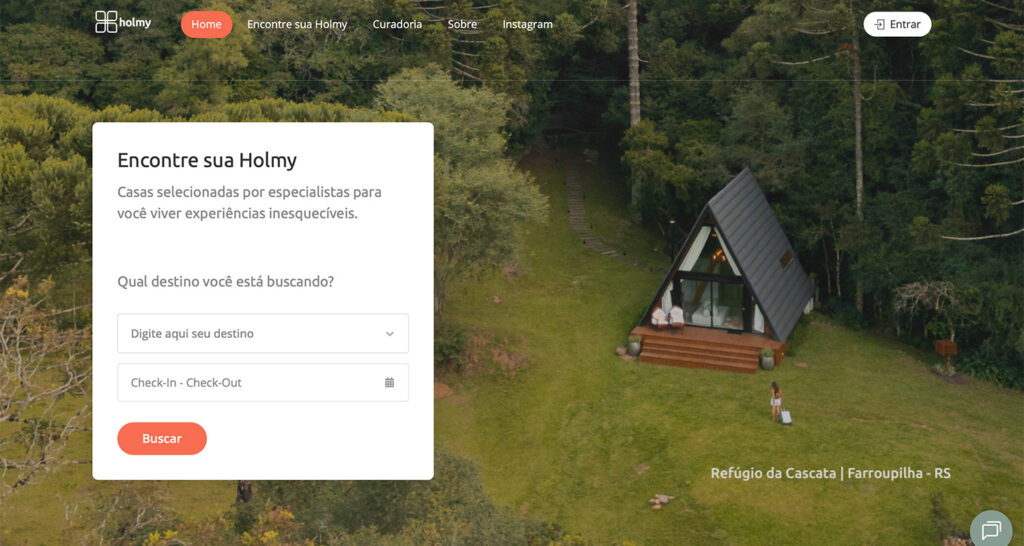Open the 'Digite aqui seu destino' combo box

tap(263, 334)
